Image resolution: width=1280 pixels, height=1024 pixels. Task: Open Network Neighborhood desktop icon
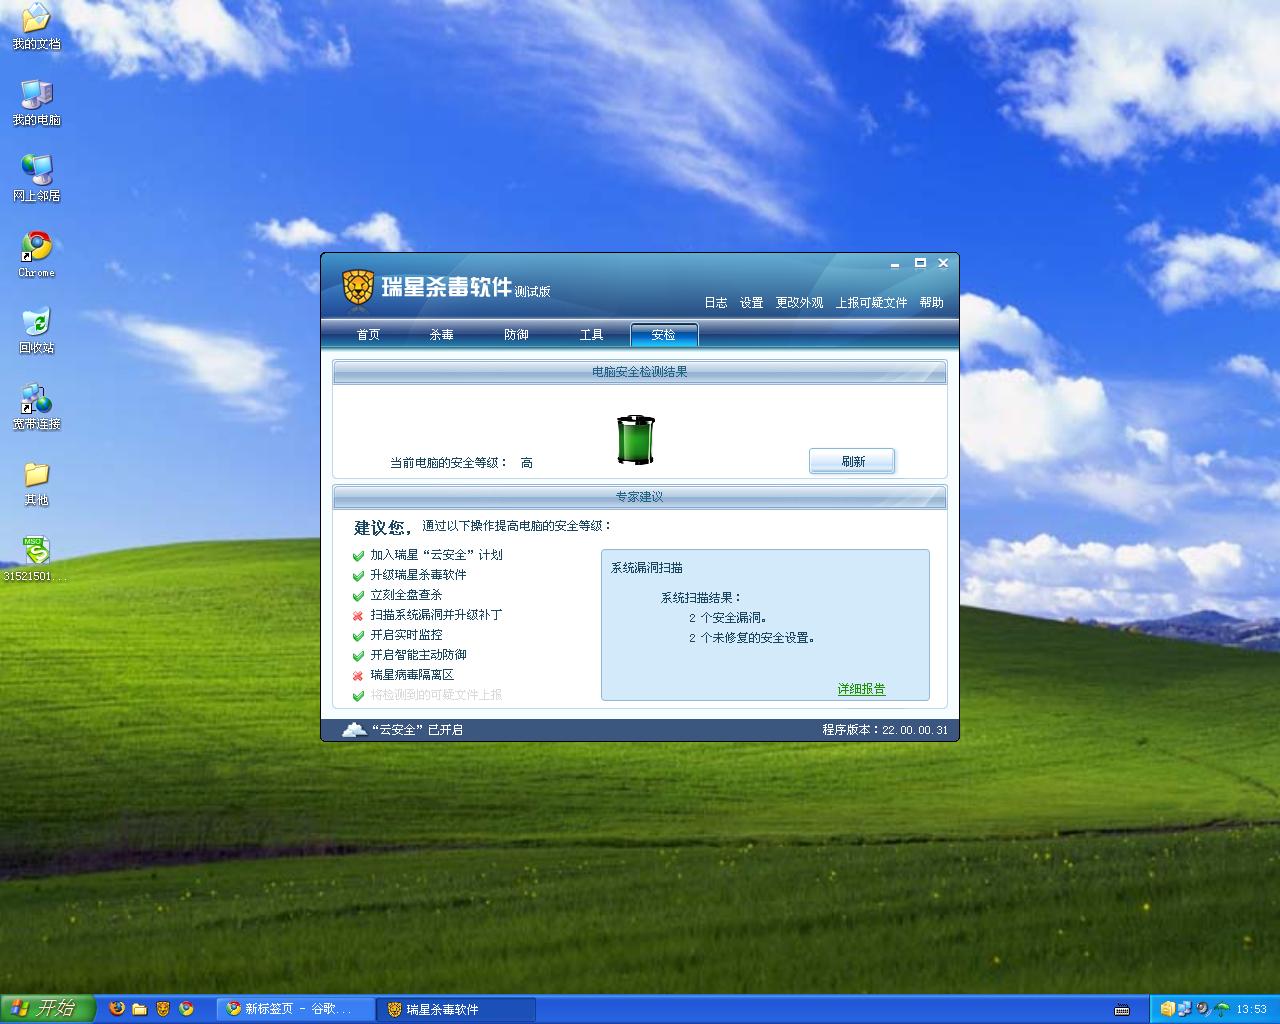click(x=36, y=179)
